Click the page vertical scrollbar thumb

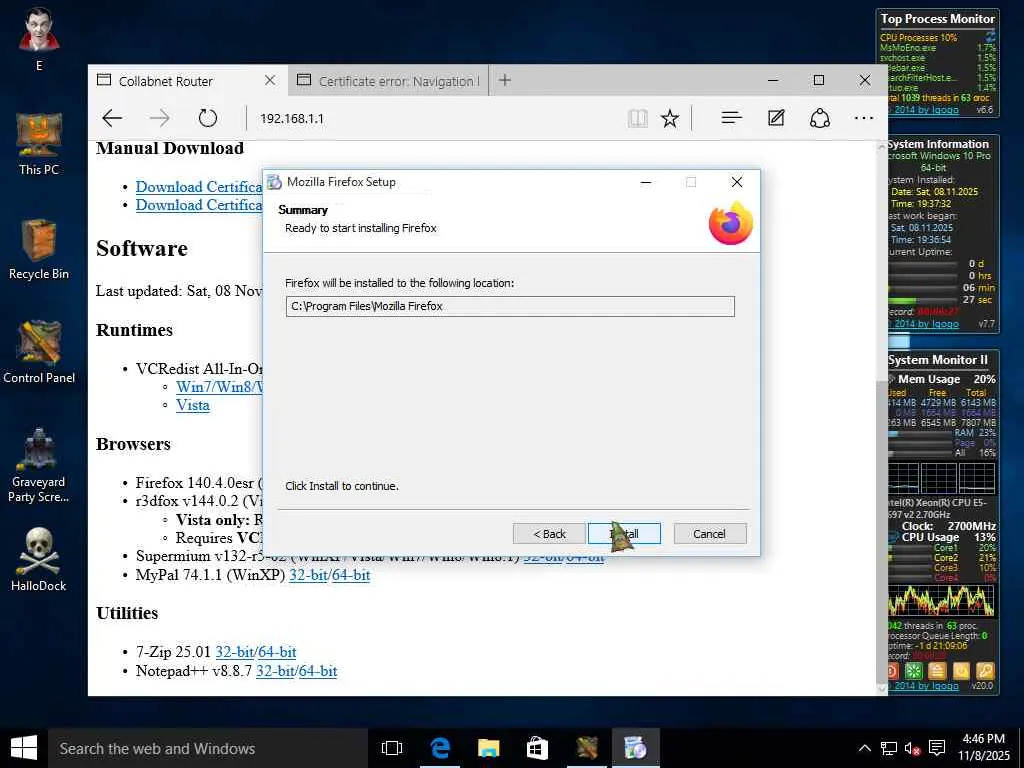pos(882,530)
